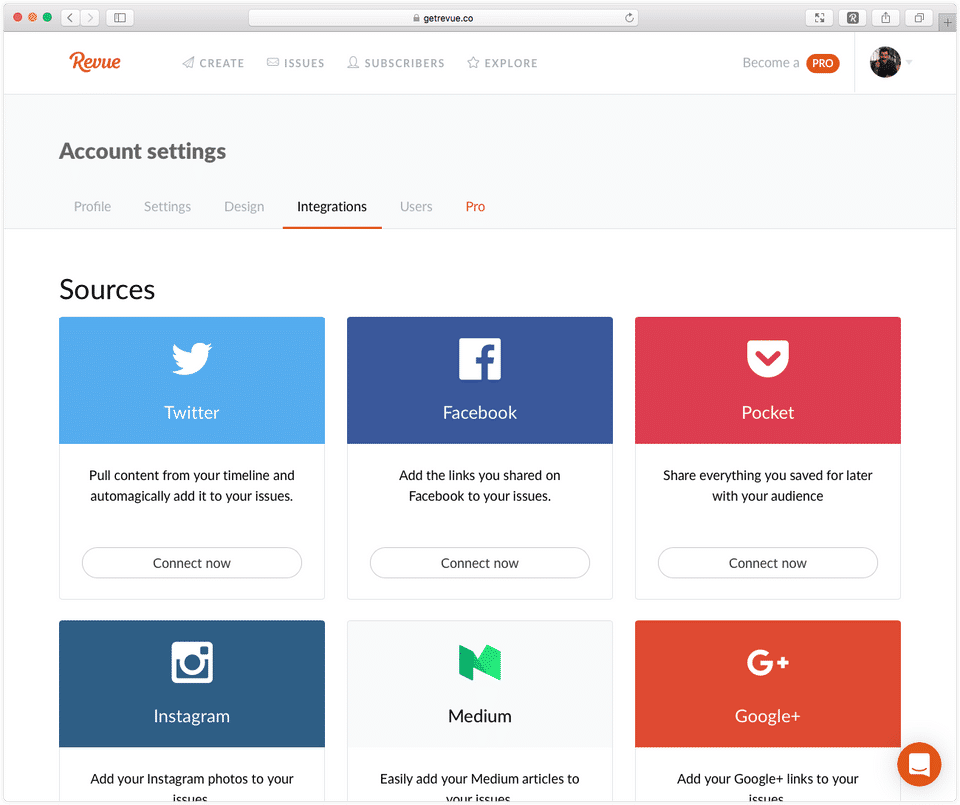Click the Facebook logo icon
The image size is (960, 805).
point(480,359)
